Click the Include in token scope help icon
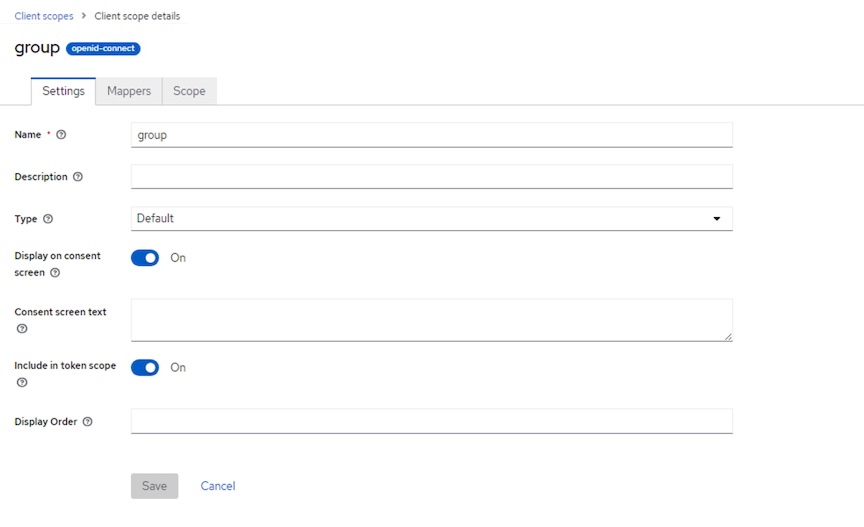The image size is (864, 527). (x=22, y=383)
